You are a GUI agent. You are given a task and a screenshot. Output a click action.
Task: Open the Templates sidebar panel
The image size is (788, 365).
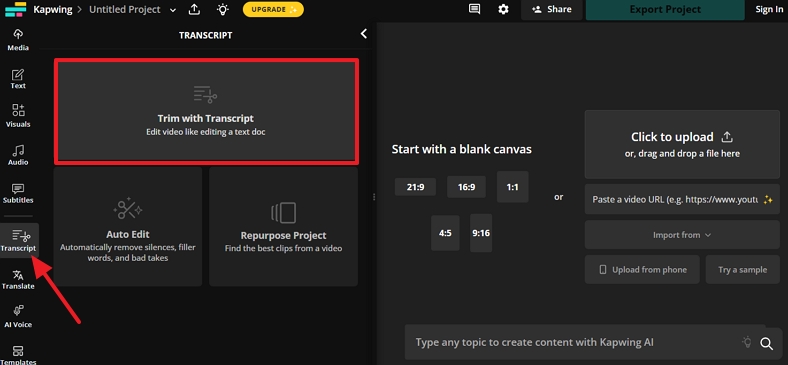point(18,354)
